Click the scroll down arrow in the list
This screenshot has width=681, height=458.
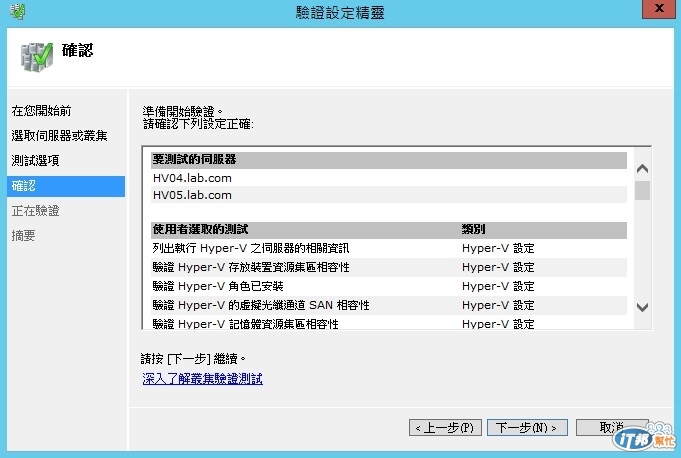[x=642, y=307]
